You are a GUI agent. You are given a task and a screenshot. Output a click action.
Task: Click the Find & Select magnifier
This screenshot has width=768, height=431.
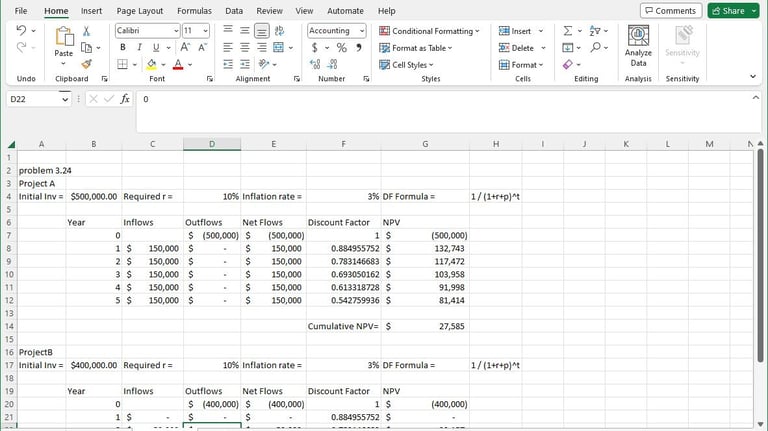(595, 48)
